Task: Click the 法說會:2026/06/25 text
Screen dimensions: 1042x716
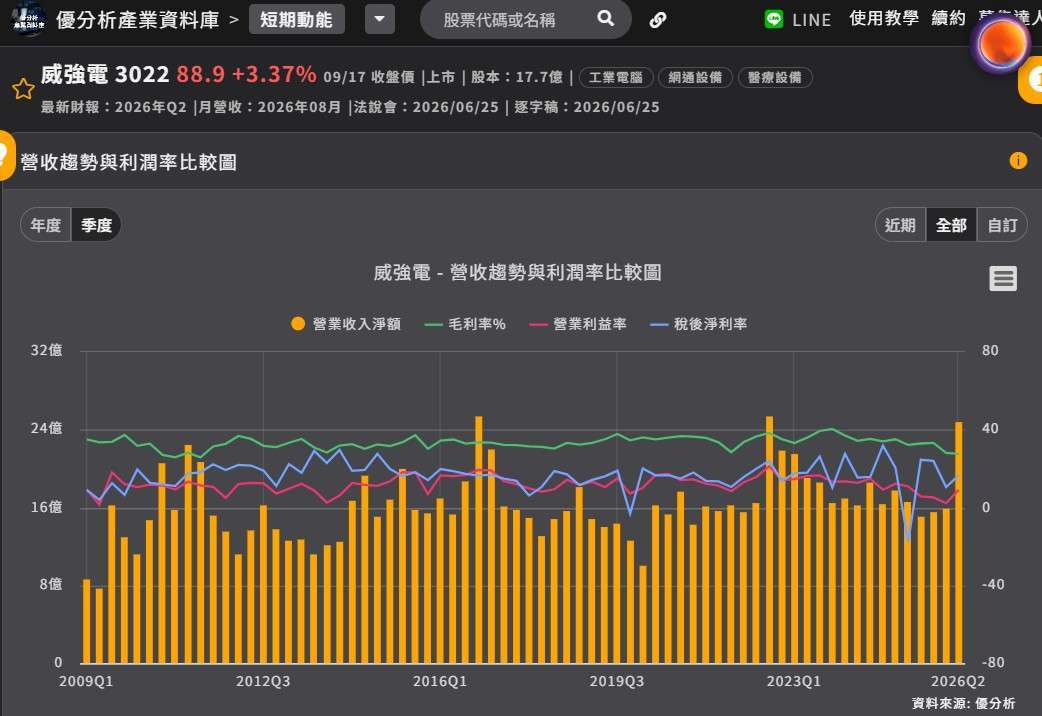Action: (426, 107)
